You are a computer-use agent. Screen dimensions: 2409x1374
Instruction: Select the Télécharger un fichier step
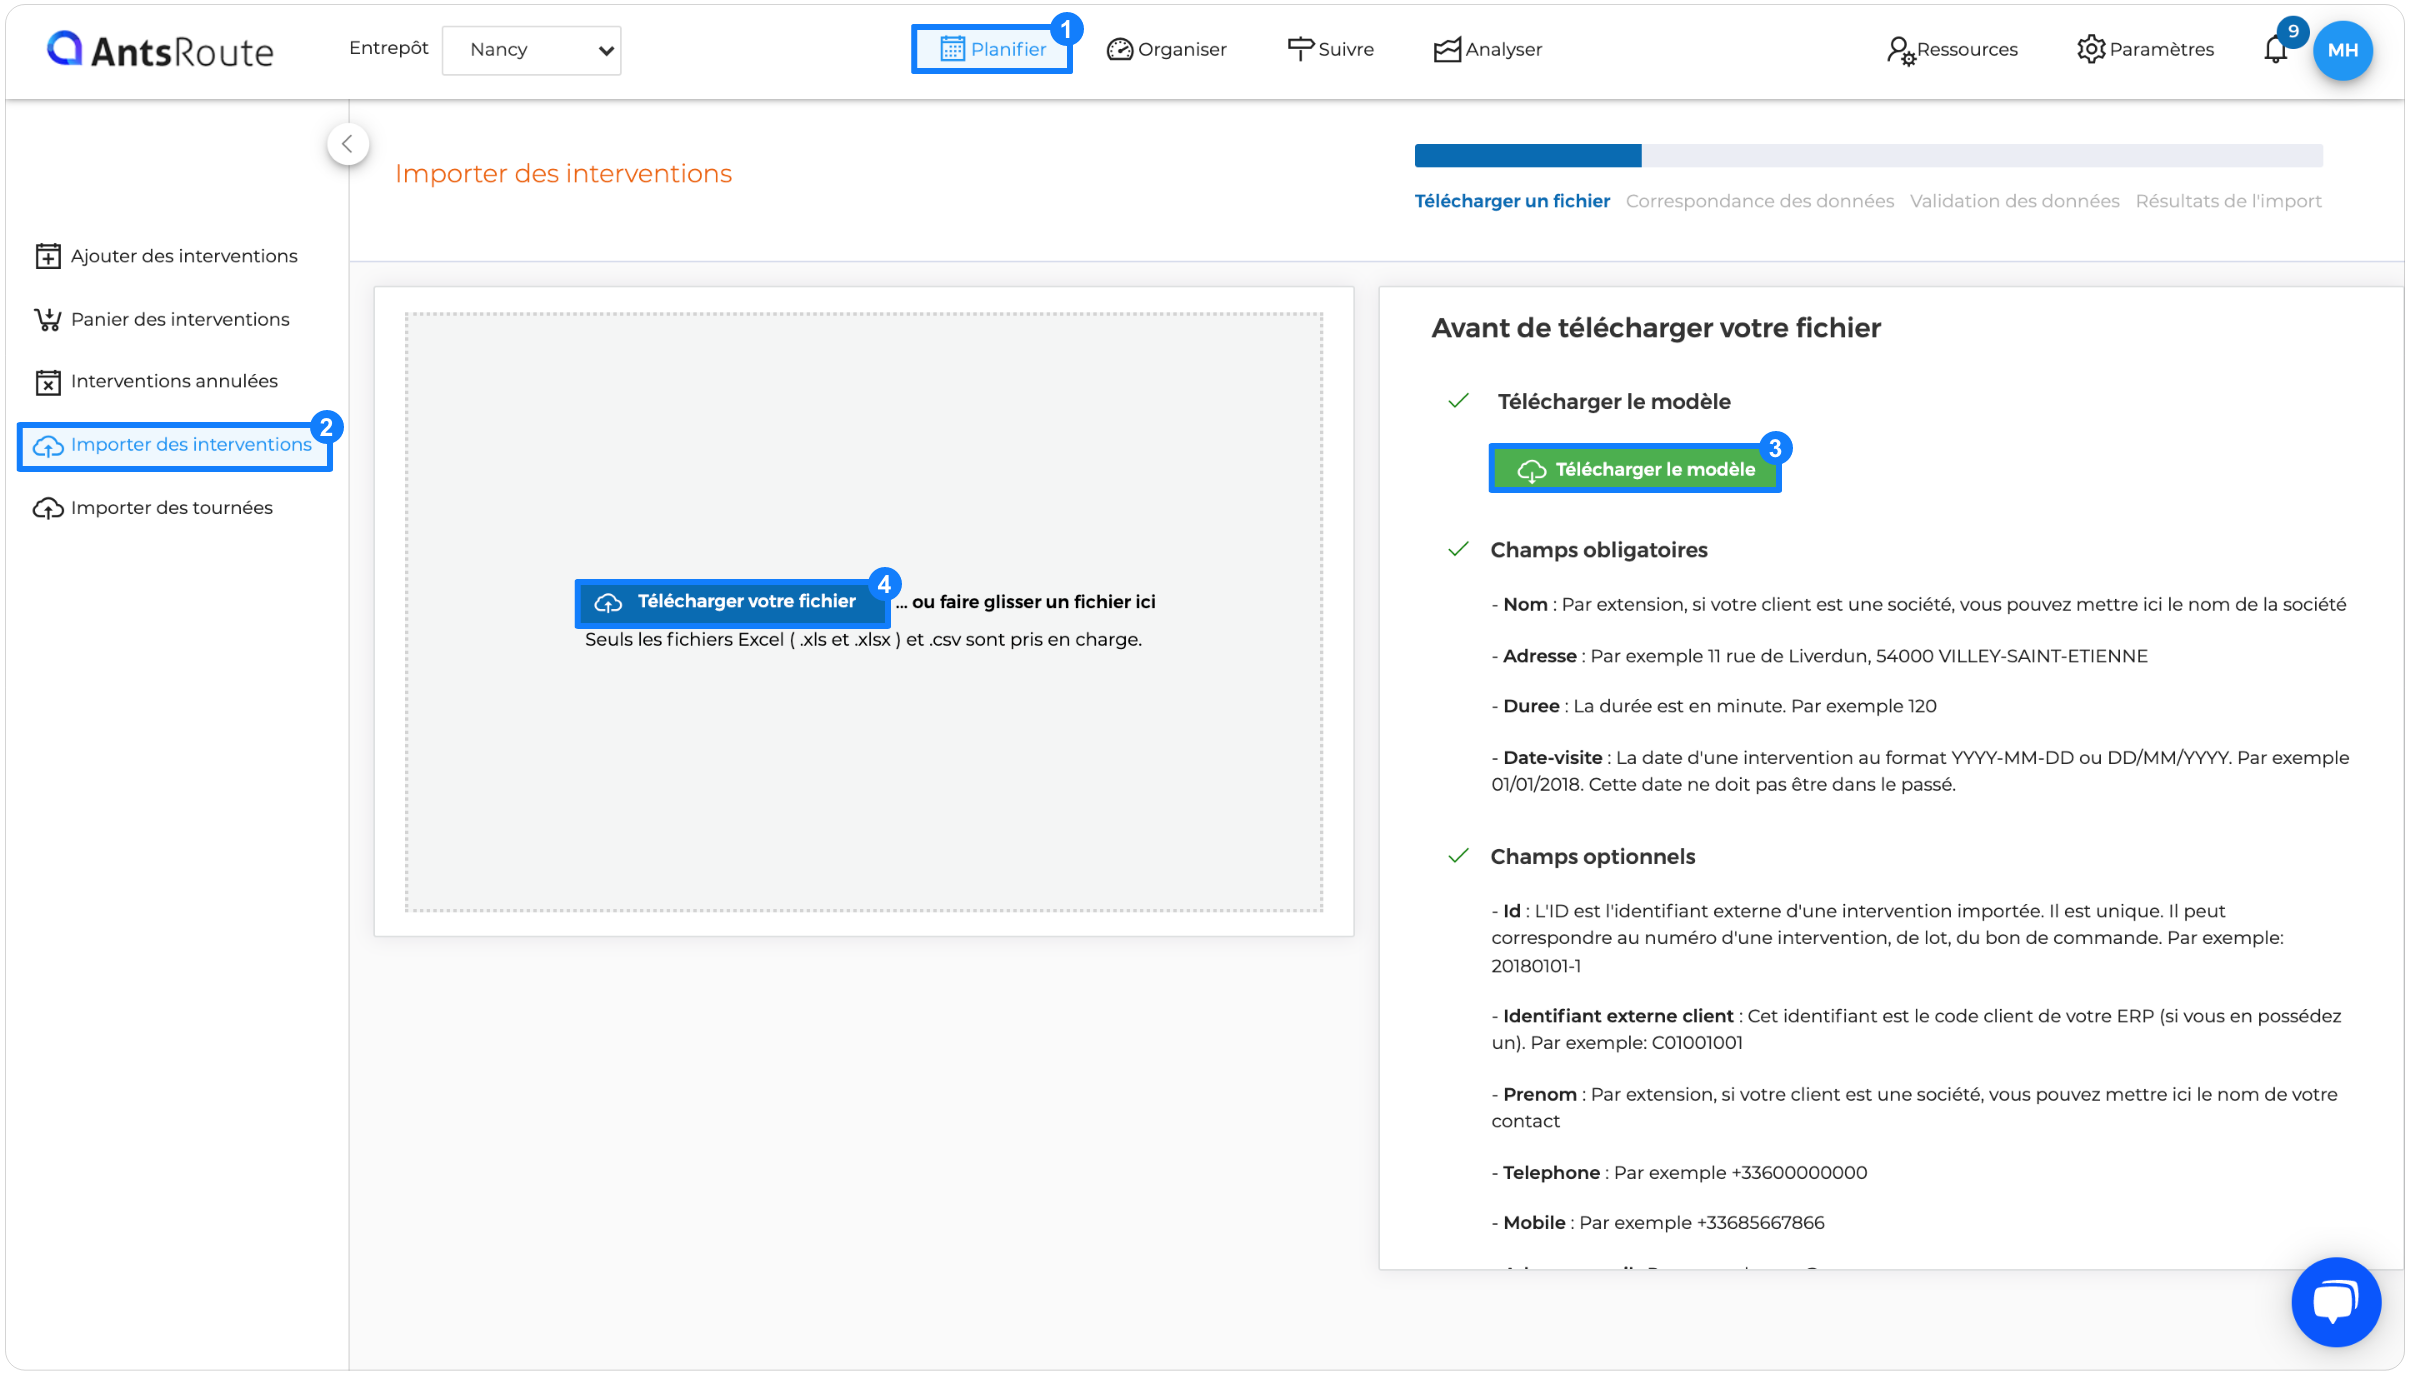tap(1512, 201)
